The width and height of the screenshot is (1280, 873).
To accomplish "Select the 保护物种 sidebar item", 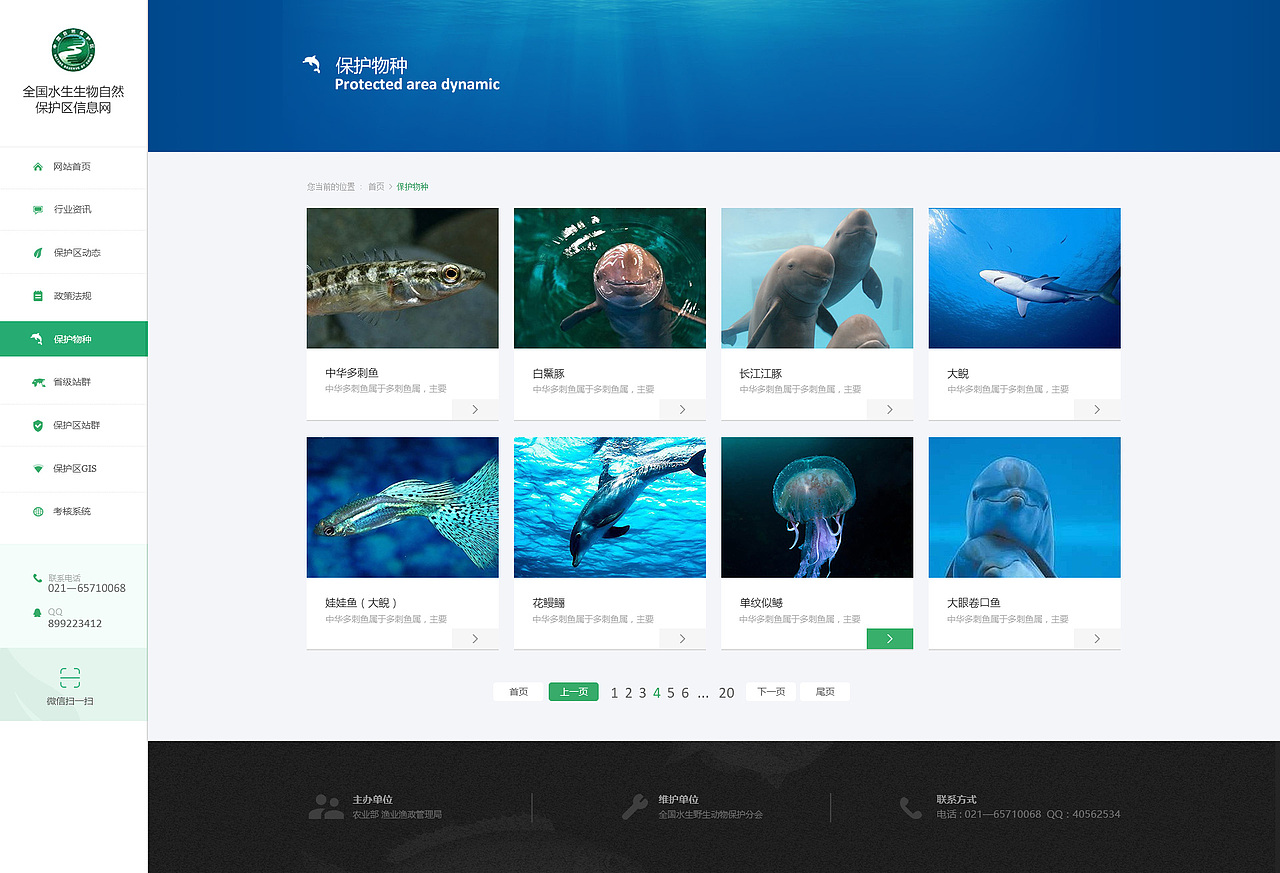I will [x=73, y=339].
